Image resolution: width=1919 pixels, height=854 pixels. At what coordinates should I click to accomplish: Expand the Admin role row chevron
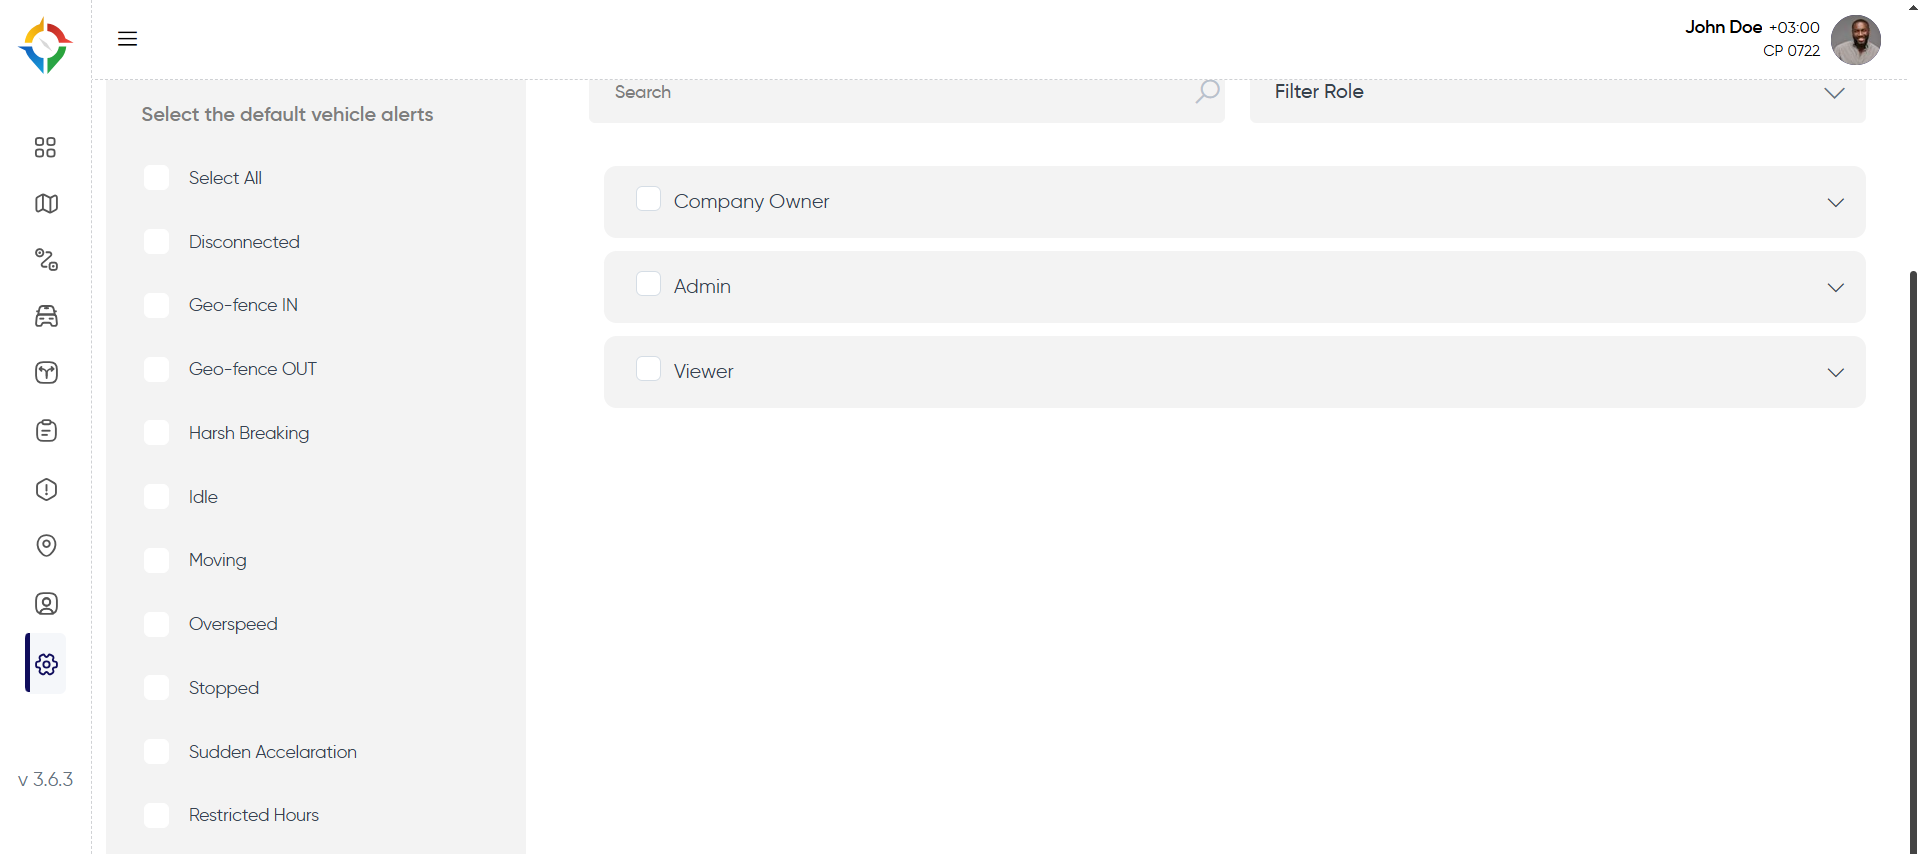point(1835,288)
